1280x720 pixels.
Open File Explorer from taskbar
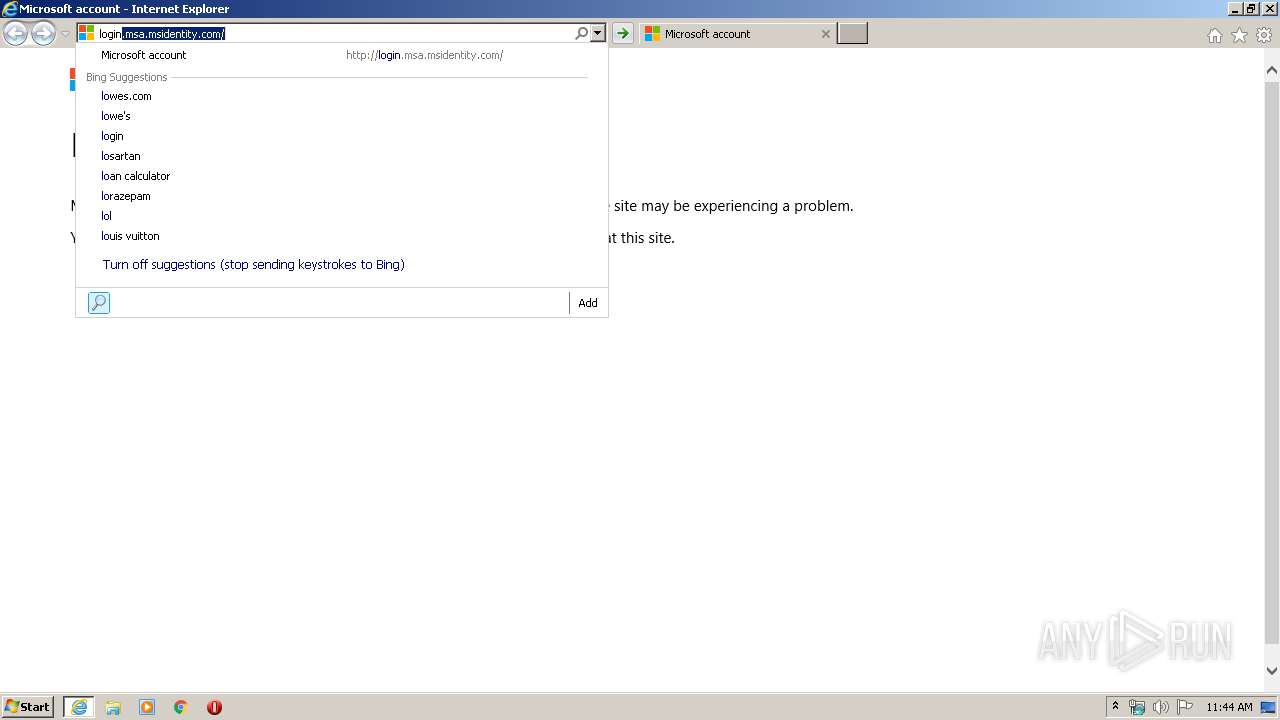[x=113, y=707]
